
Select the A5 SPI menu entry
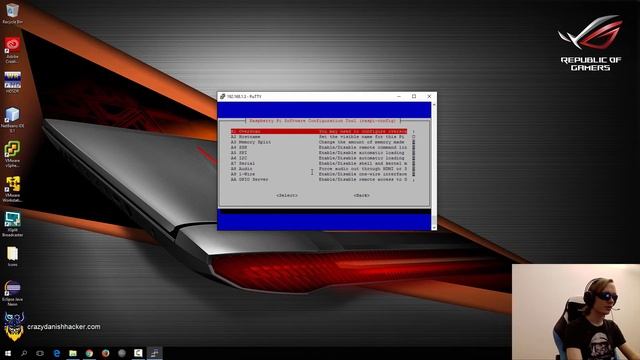pyautogui.click(x=319, y=153)
